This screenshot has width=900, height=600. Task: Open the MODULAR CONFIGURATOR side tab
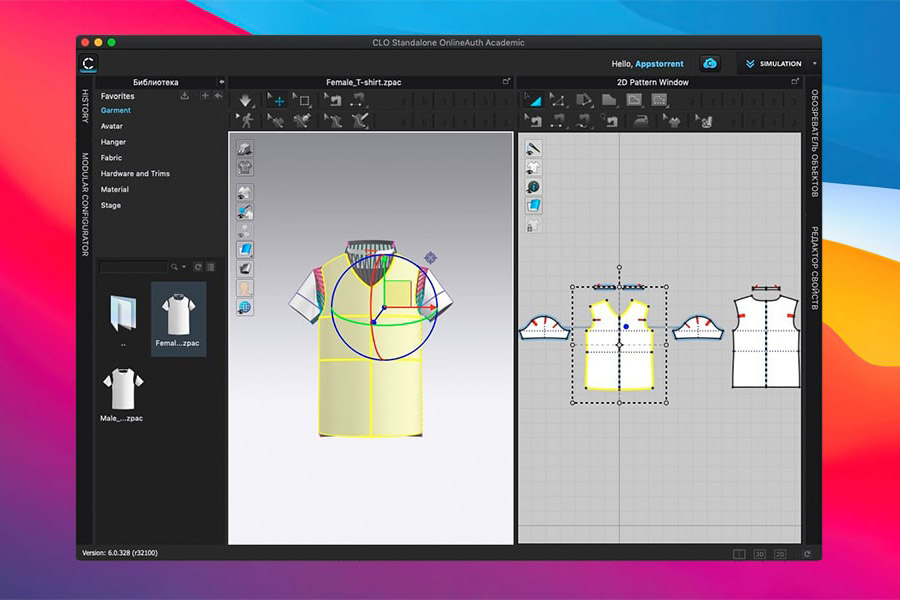pos(85,205)
